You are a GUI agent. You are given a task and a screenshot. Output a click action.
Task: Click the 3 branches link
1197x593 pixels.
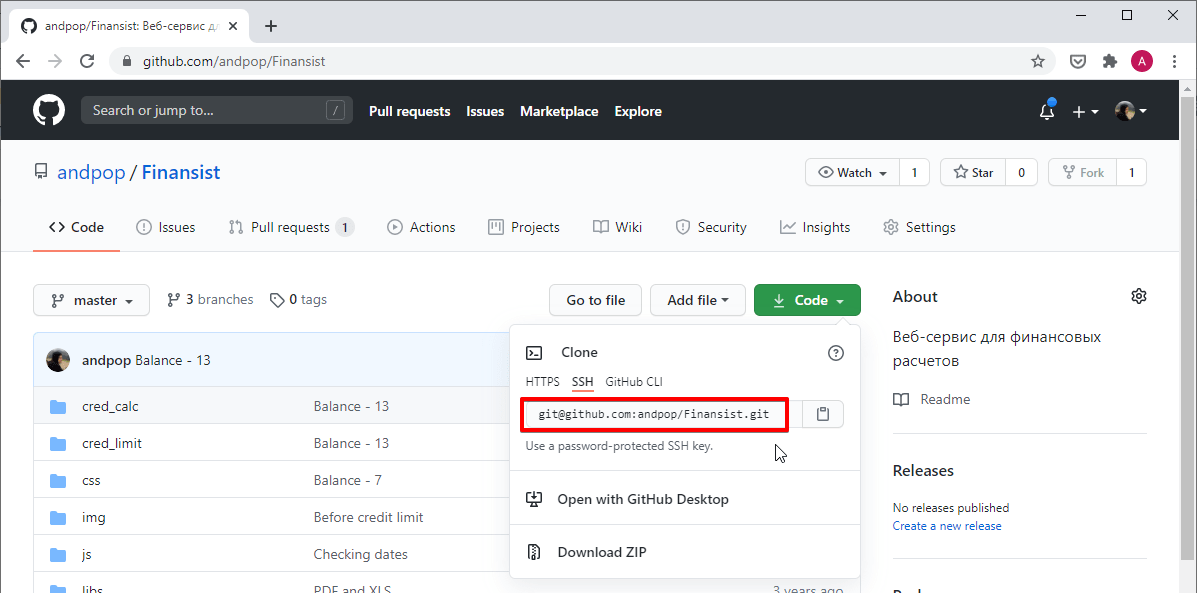pos(210,300)
